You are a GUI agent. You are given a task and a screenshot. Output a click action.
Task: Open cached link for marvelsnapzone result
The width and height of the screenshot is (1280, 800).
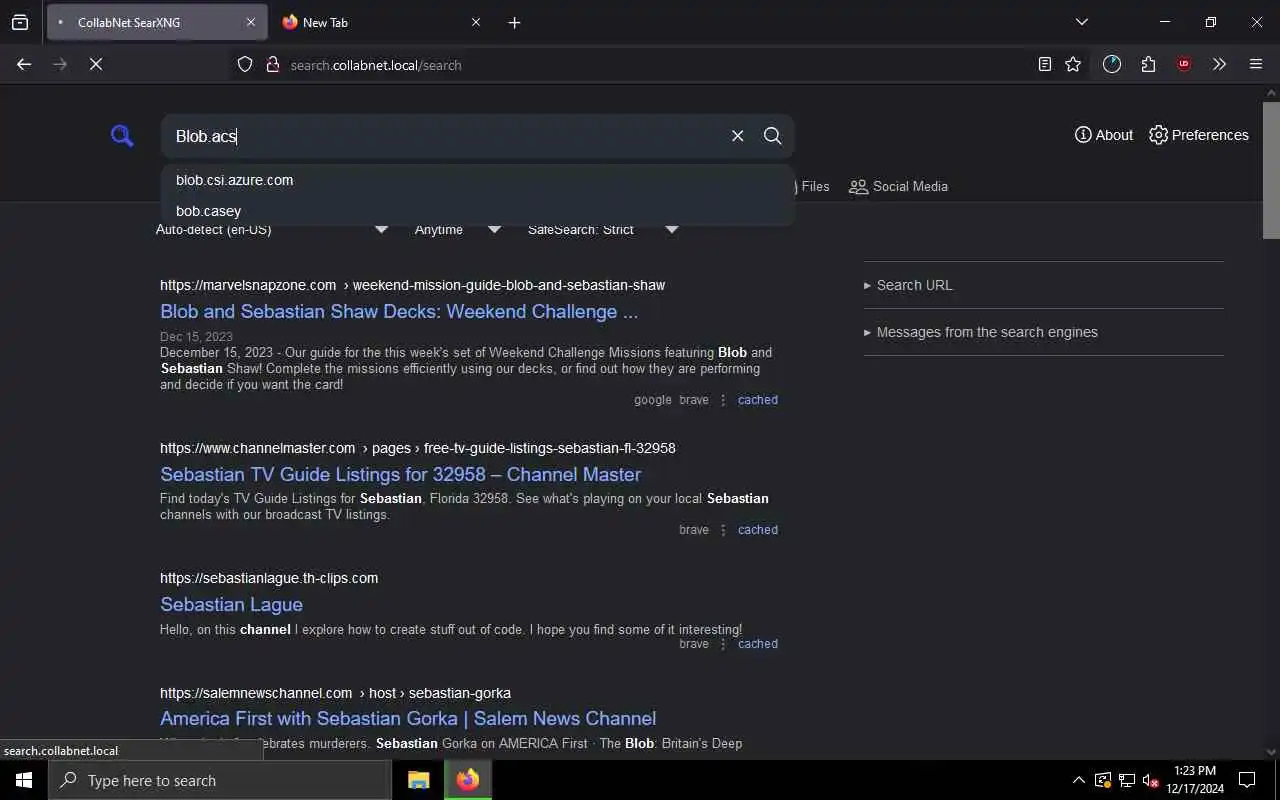(x=757, y=400)
